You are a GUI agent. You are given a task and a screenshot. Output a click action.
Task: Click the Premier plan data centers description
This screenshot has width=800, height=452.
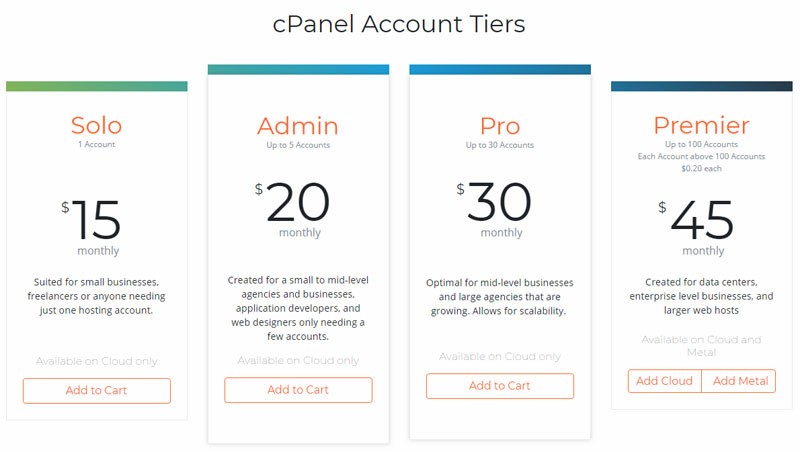coord(701,296)
